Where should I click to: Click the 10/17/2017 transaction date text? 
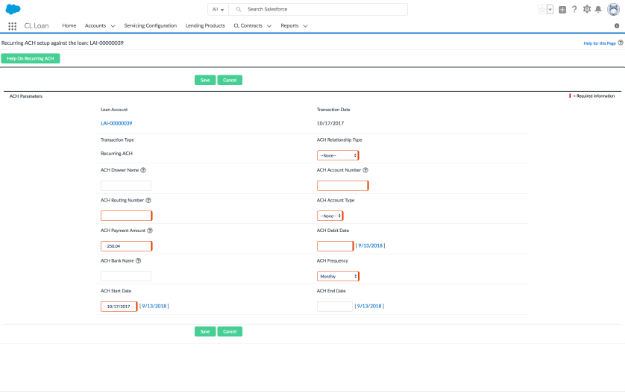pyautogui.click(x=330, y=123)
